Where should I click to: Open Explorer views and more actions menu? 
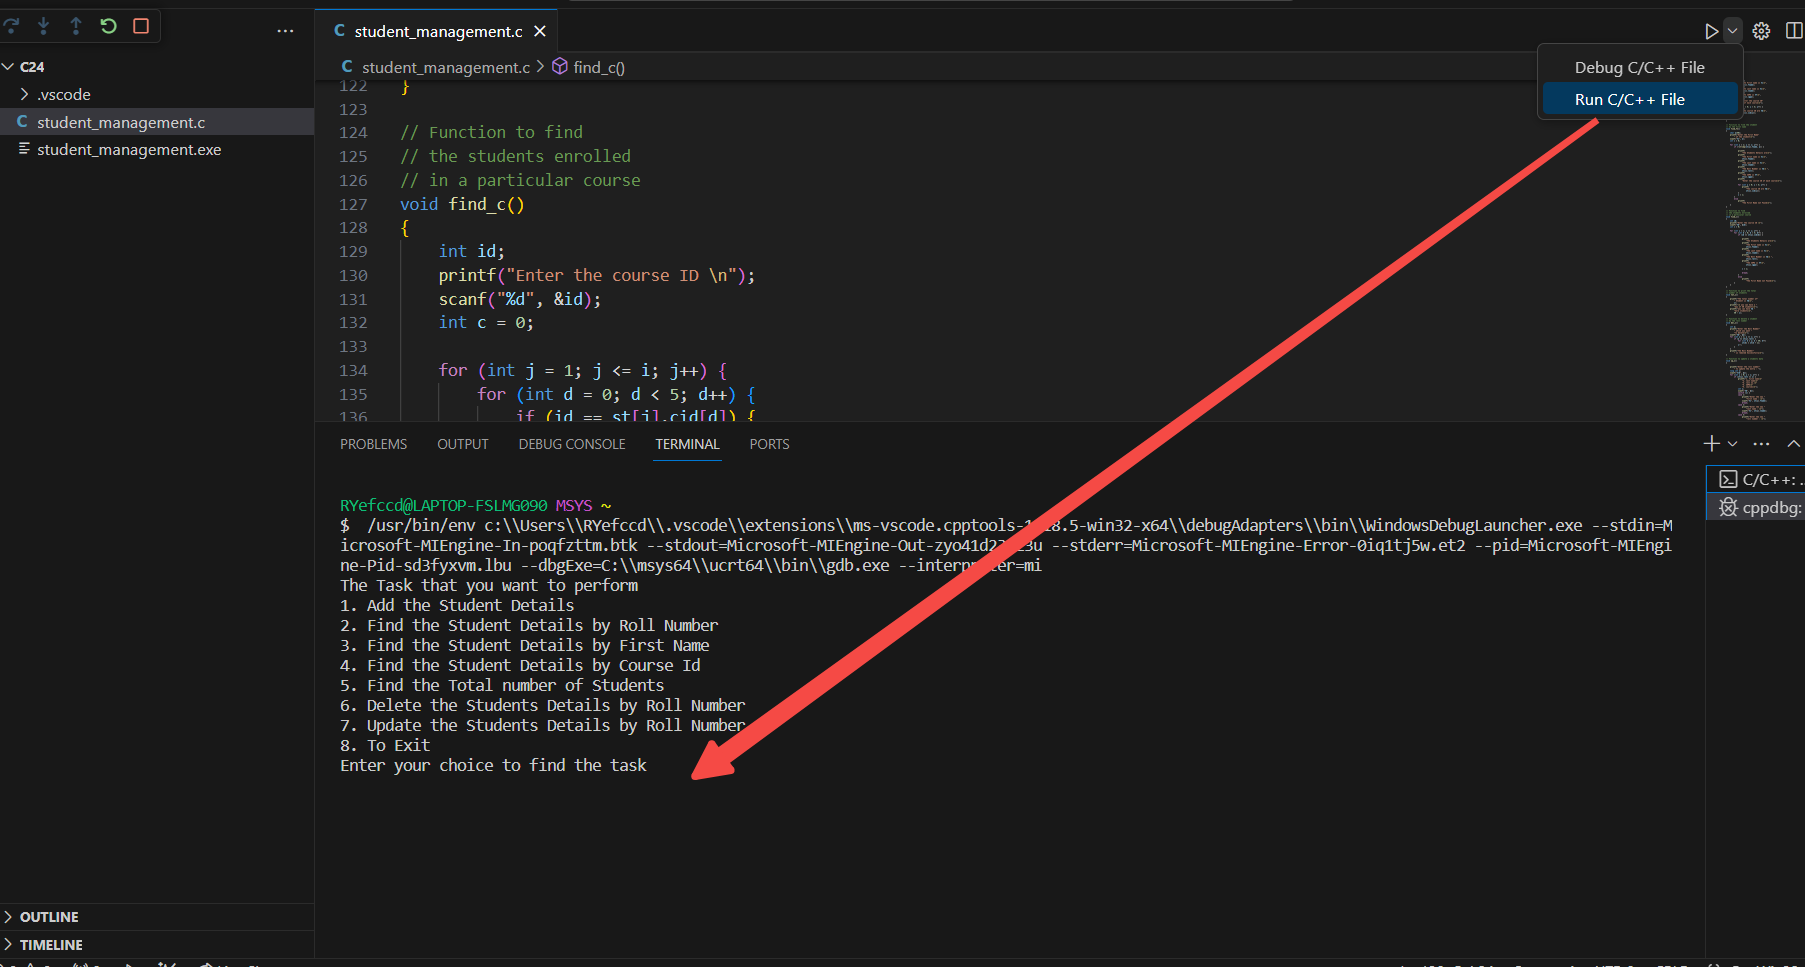coord(285,31)
